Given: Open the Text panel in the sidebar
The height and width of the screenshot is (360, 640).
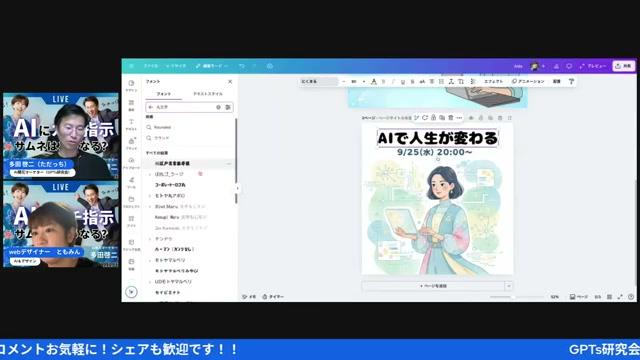Looking at the screenshot, I should (131, 124).
